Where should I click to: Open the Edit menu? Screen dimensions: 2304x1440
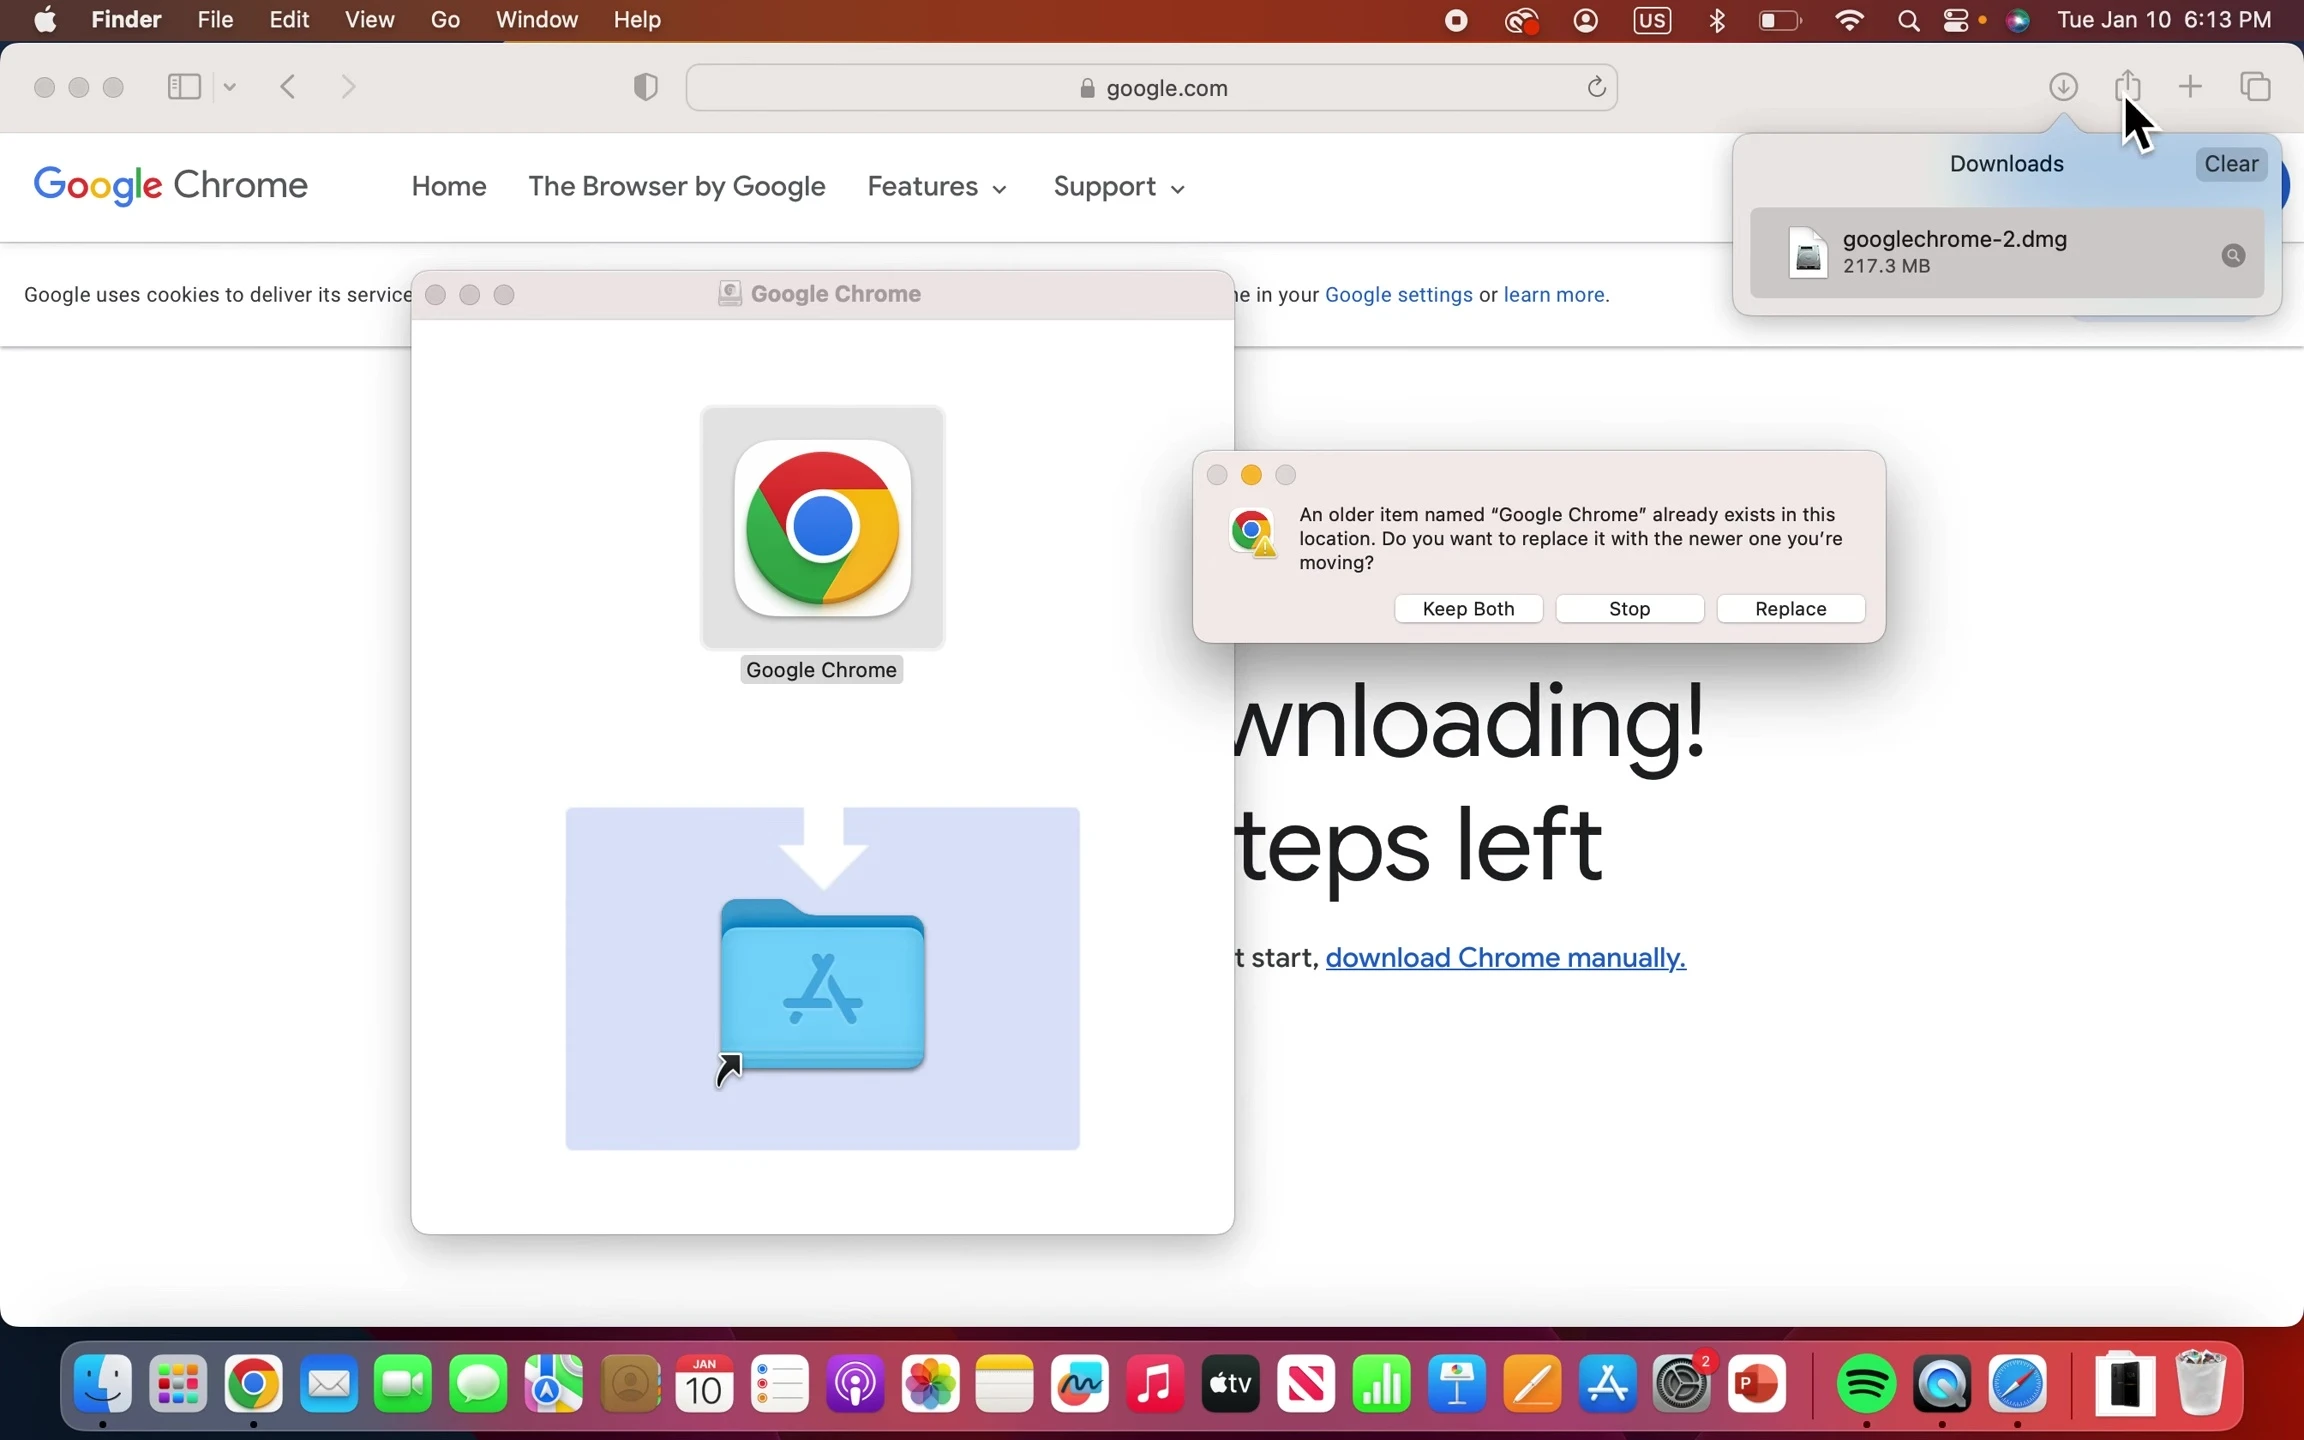(x=289, y=20)
